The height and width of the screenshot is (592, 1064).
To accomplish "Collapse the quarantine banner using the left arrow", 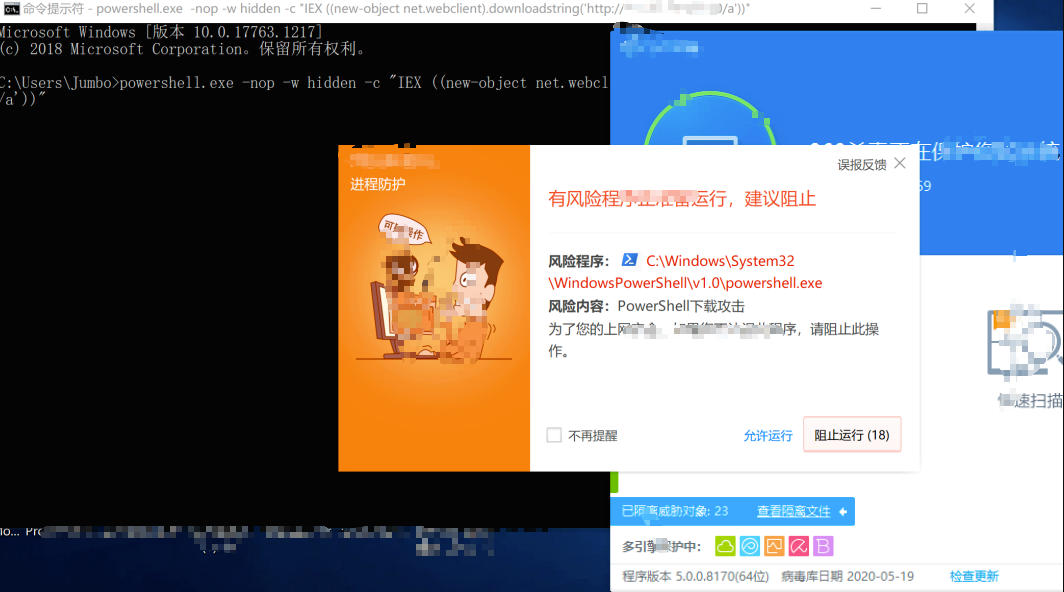I will click(x=842, y=510).
